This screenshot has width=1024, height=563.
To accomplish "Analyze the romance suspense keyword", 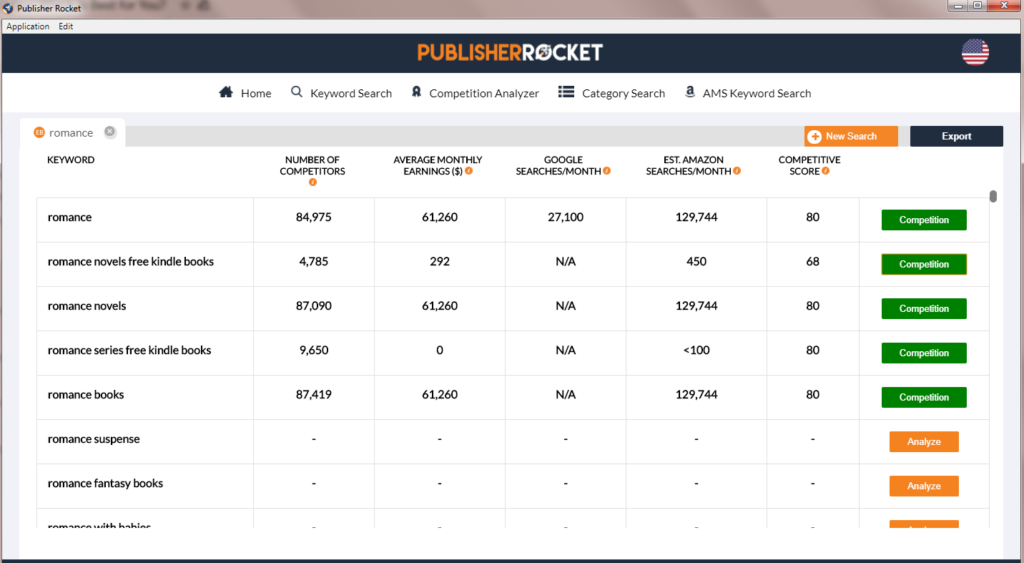I will [923, 442].
